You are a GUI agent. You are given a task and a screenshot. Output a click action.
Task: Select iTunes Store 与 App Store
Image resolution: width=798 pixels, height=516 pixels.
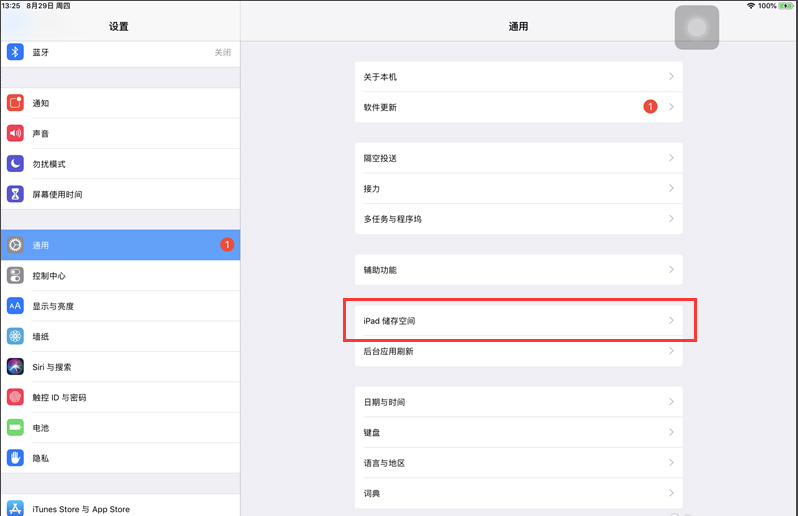tap(121, 506)
